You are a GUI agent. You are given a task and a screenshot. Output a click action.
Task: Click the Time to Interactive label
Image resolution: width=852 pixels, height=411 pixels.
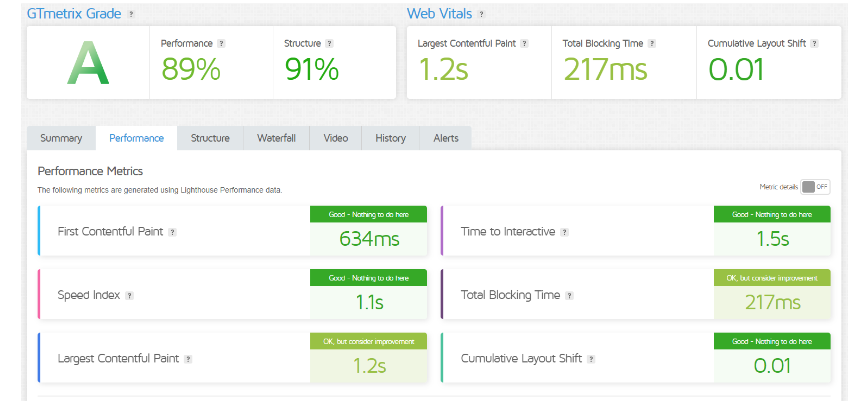pyautogui.click(x=508, y=232)
